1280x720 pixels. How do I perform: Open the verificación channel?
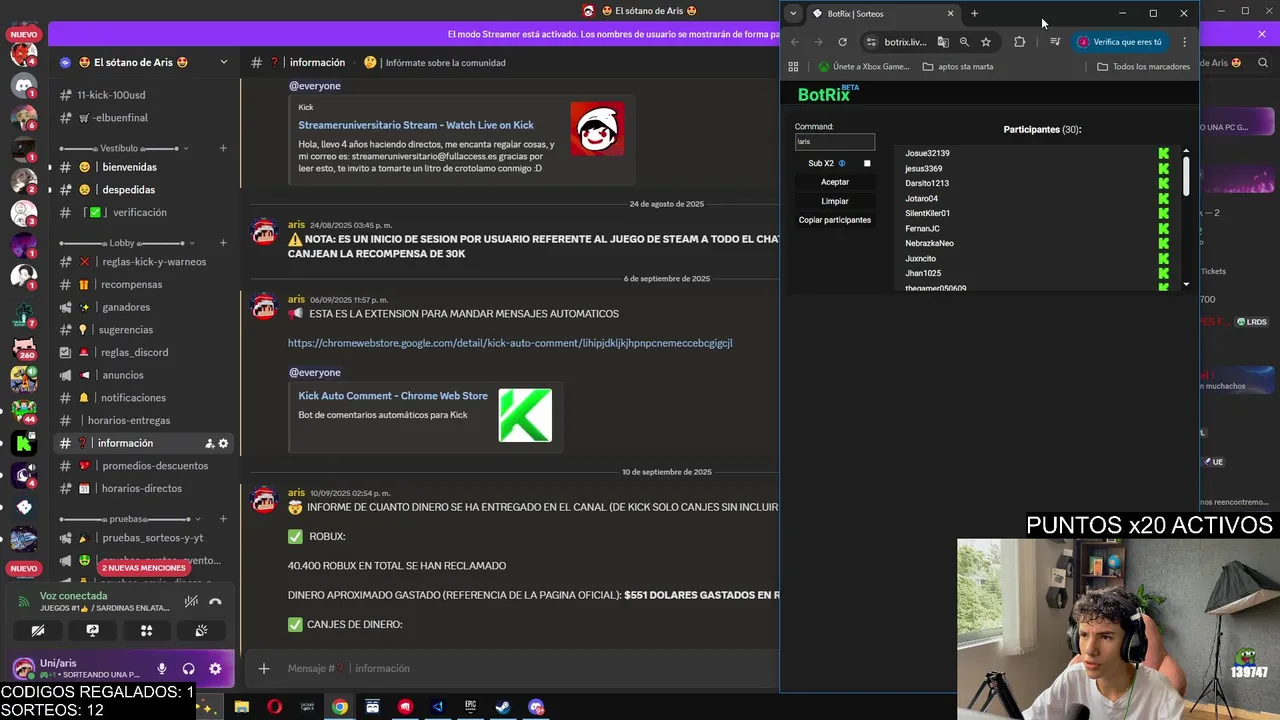[143, 212]
